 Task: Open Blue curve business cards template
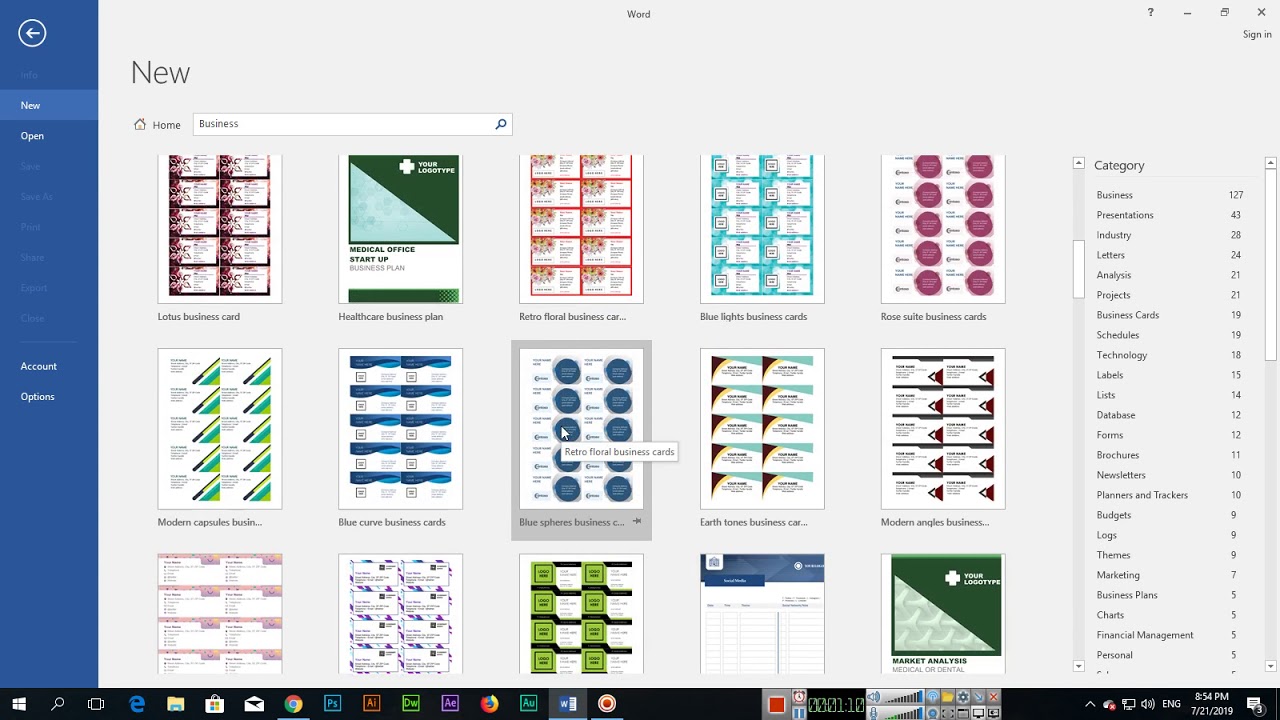(x=401, y=429)
